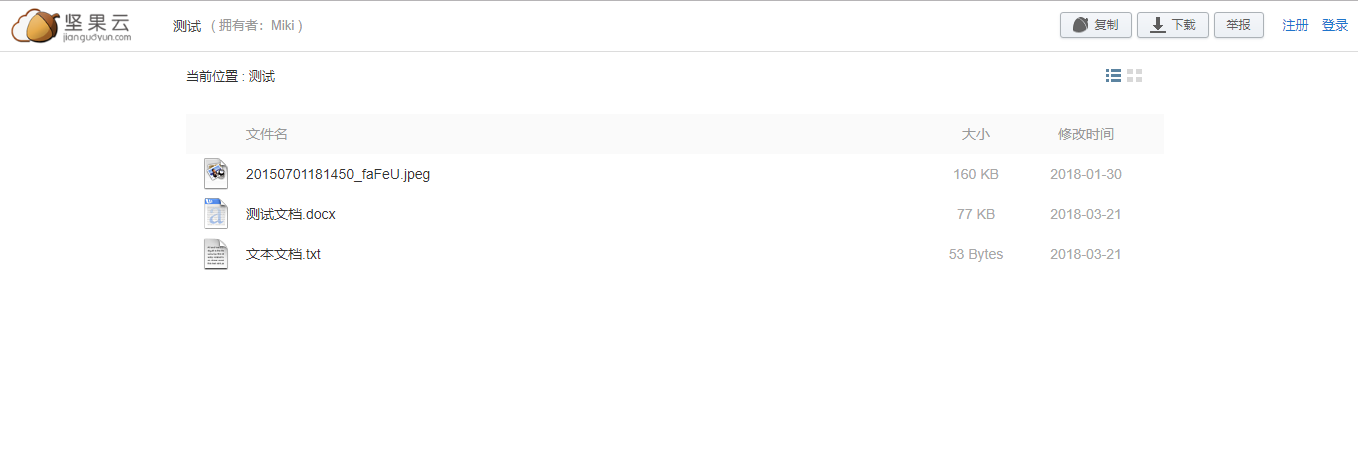1358x472 pixels.
Task: Open 文本文档.txt file
Action: pyautogui.click(x=283, y=254)
